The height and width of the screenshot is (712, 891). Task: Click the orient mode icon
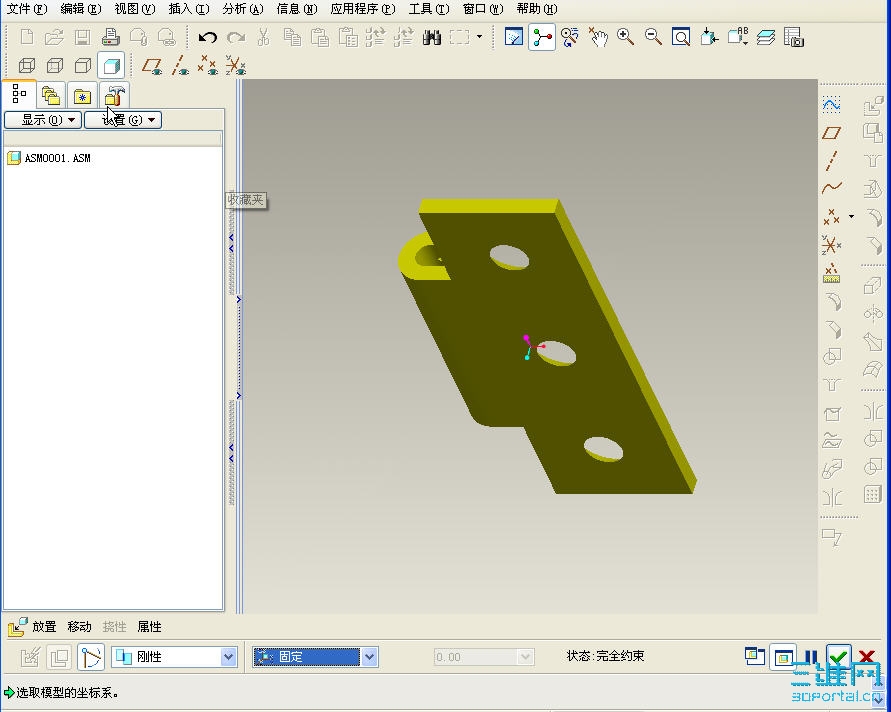(x=569, y=38)
